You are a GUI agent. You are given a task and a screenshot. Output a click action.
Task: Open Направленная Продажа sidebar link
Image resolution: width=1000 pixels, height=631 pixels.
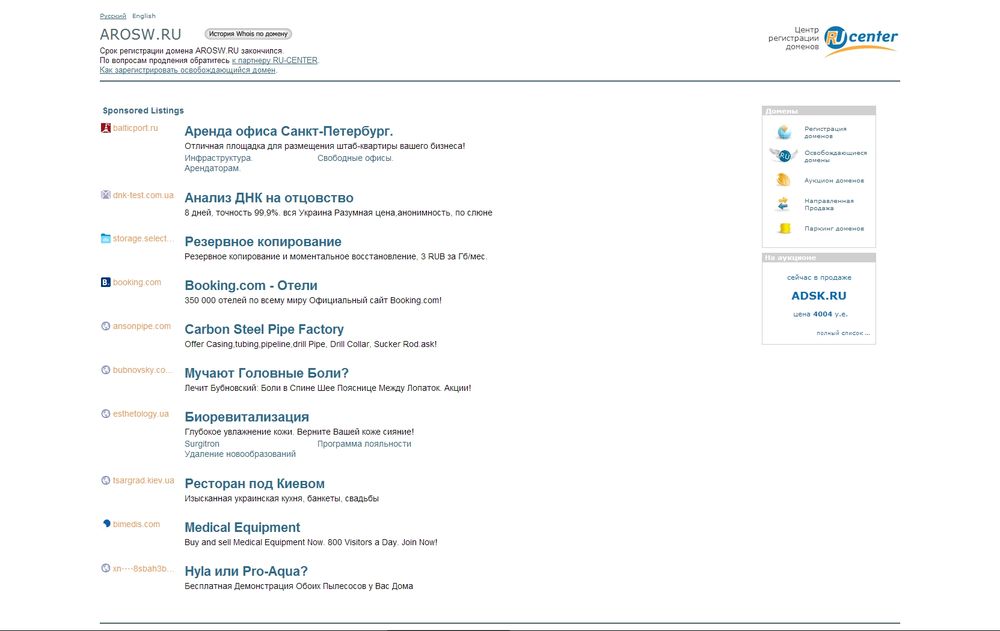828,204
